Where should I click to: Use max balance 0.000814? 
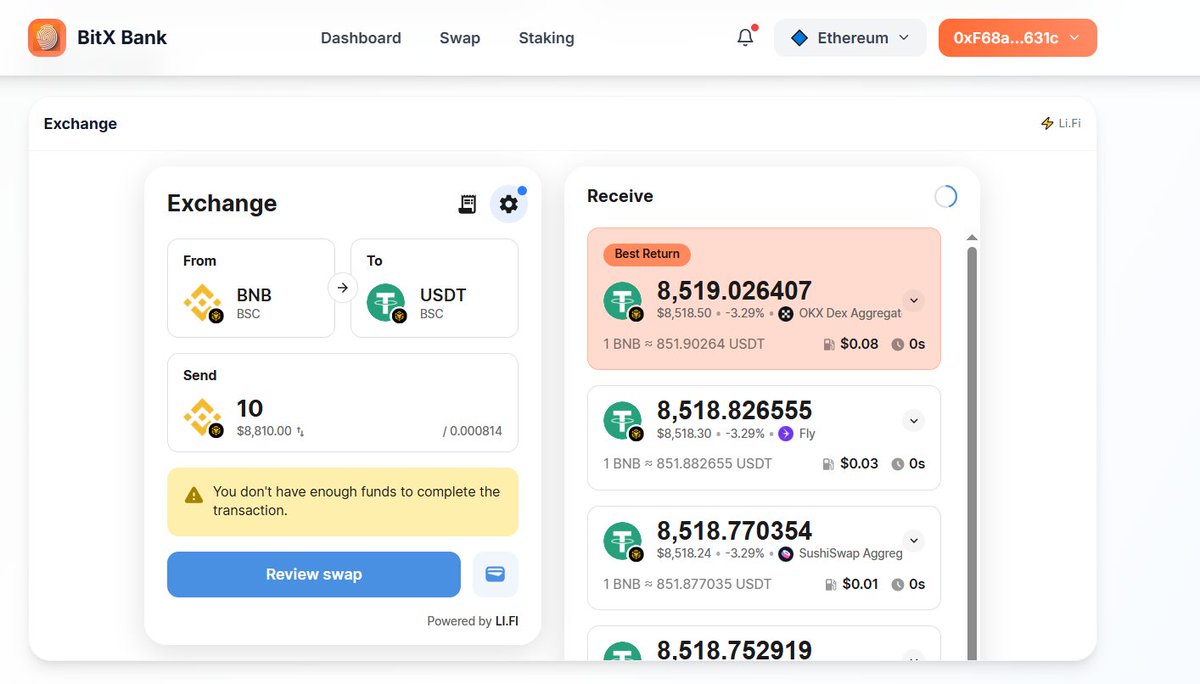(x=473, y=432)
